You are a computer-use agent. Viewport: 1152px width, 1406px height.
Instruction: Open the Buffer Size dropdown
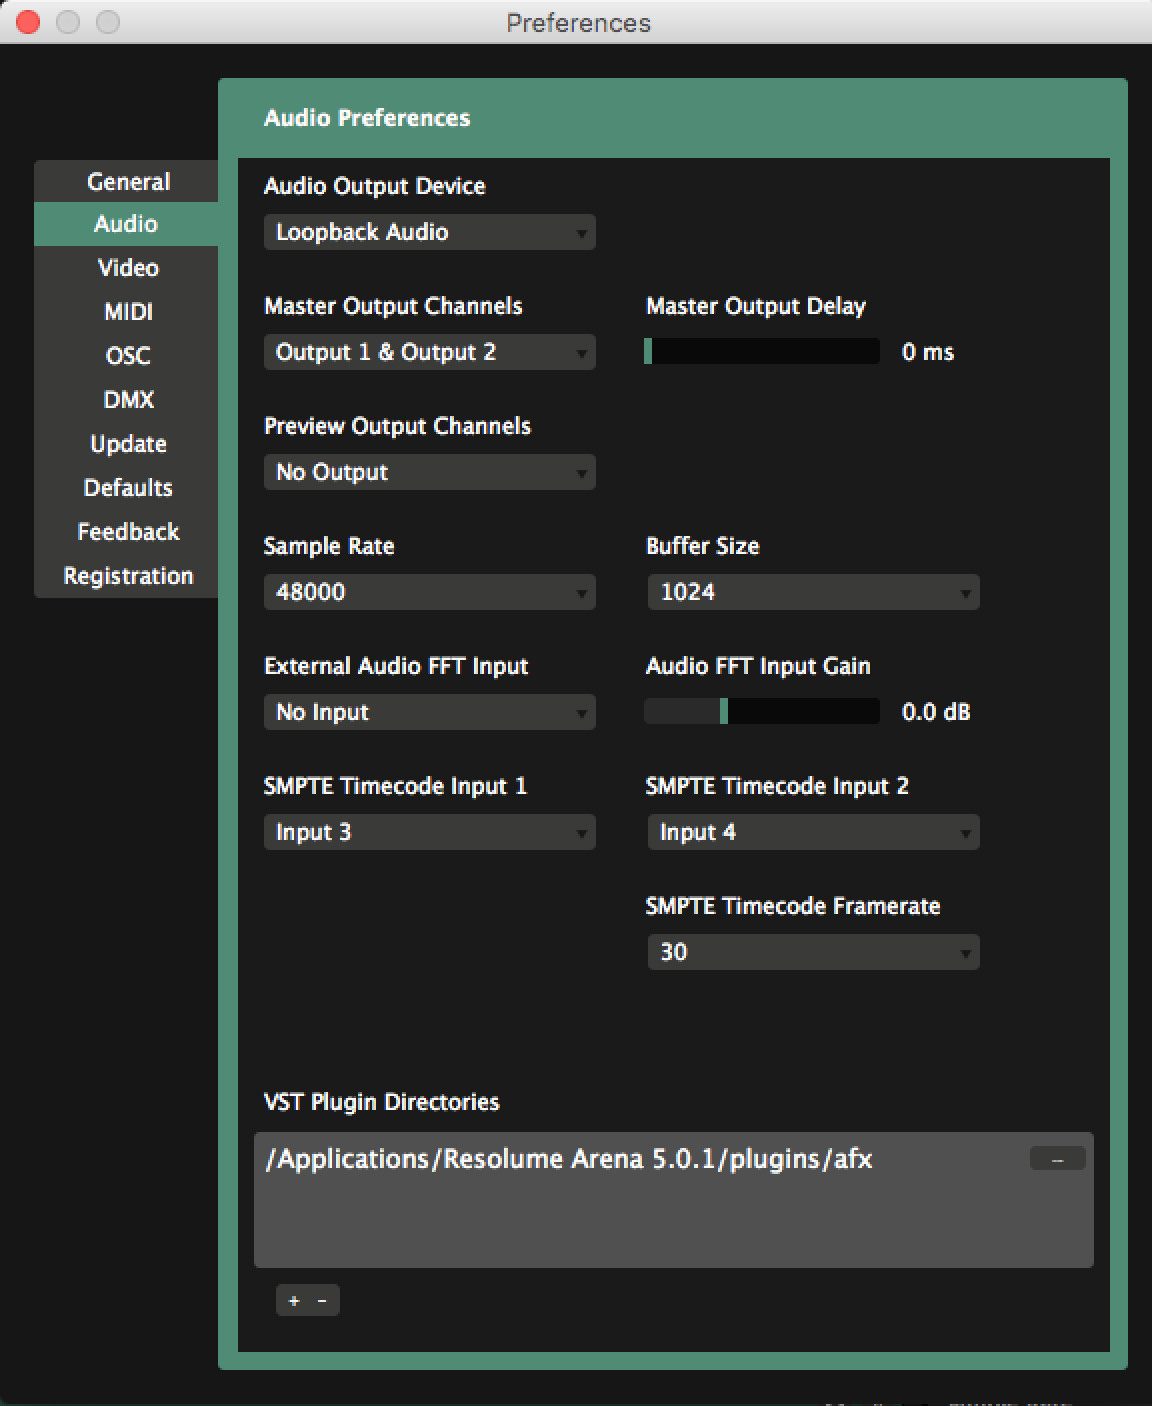pos(812,592)
